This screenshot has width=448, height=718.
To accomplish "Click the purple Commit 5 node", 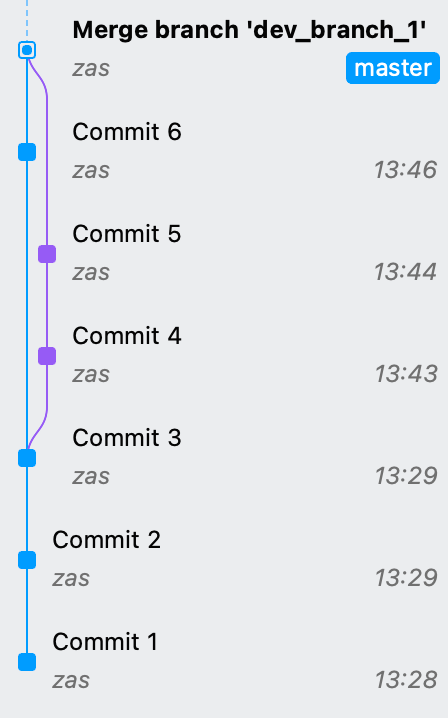I will 47,254.
